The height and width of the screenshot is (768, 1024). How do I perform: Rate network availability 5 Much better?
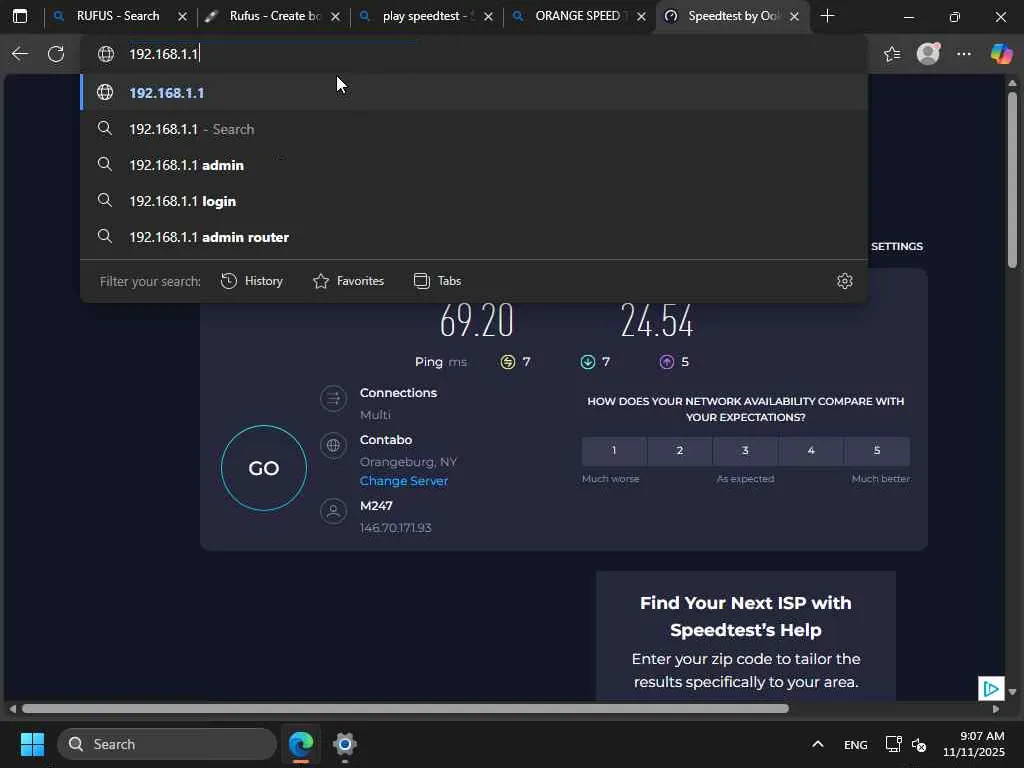coord(877,450)
